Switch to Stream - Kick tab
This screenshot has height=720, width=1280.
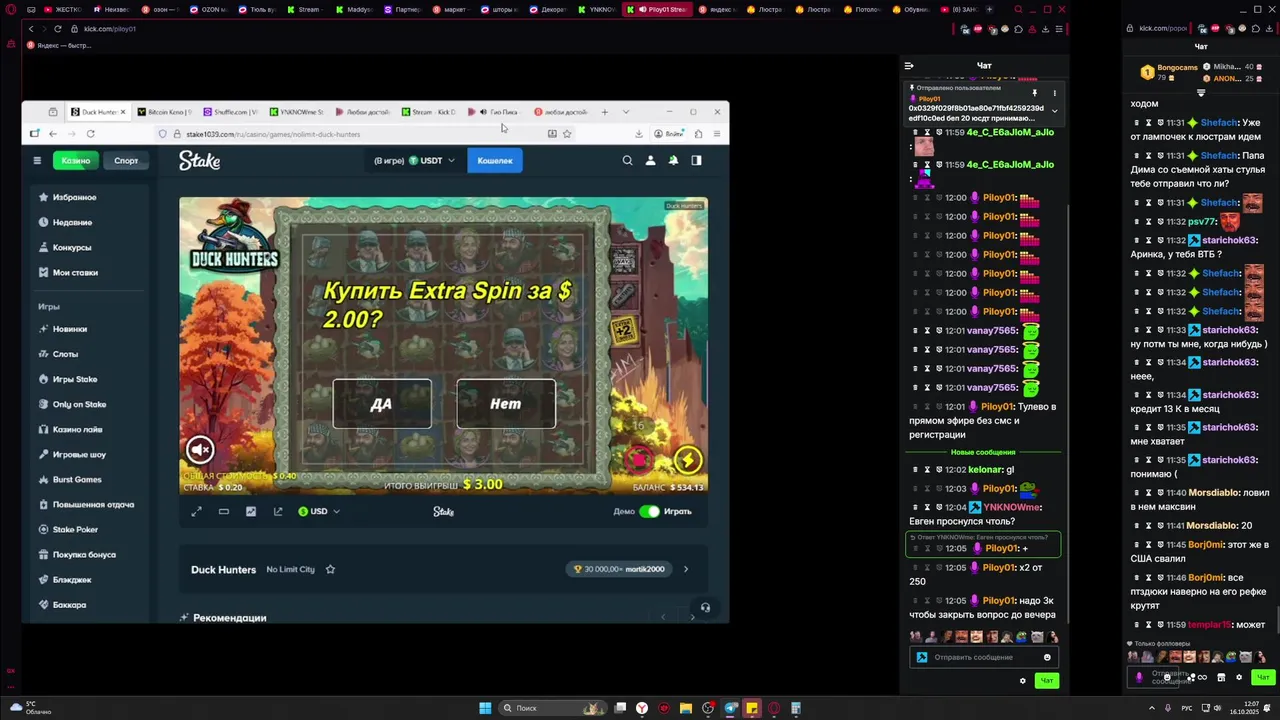pos(429,112)
